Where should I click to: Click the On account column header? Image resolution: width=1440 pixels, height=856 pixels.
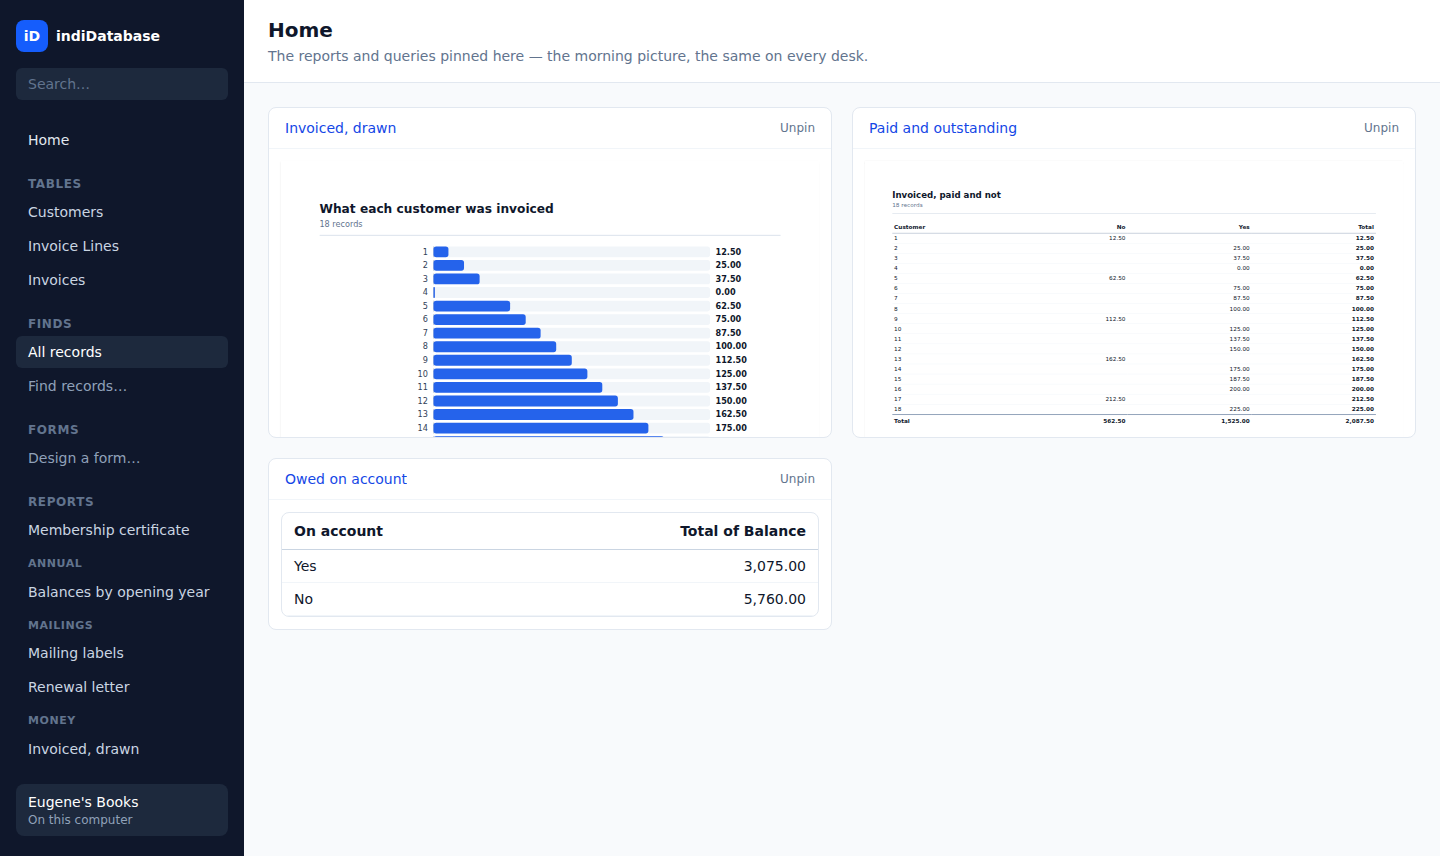338,531
